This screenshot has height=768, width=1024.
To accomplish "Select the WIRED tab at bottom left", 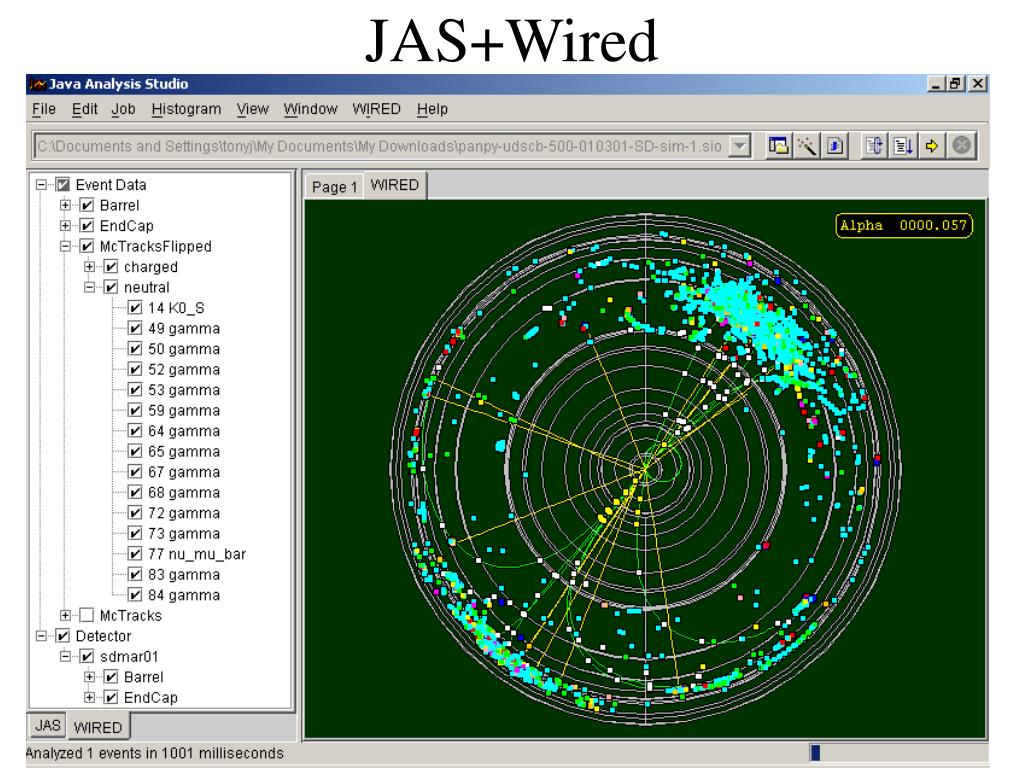I will pos(98,728).
